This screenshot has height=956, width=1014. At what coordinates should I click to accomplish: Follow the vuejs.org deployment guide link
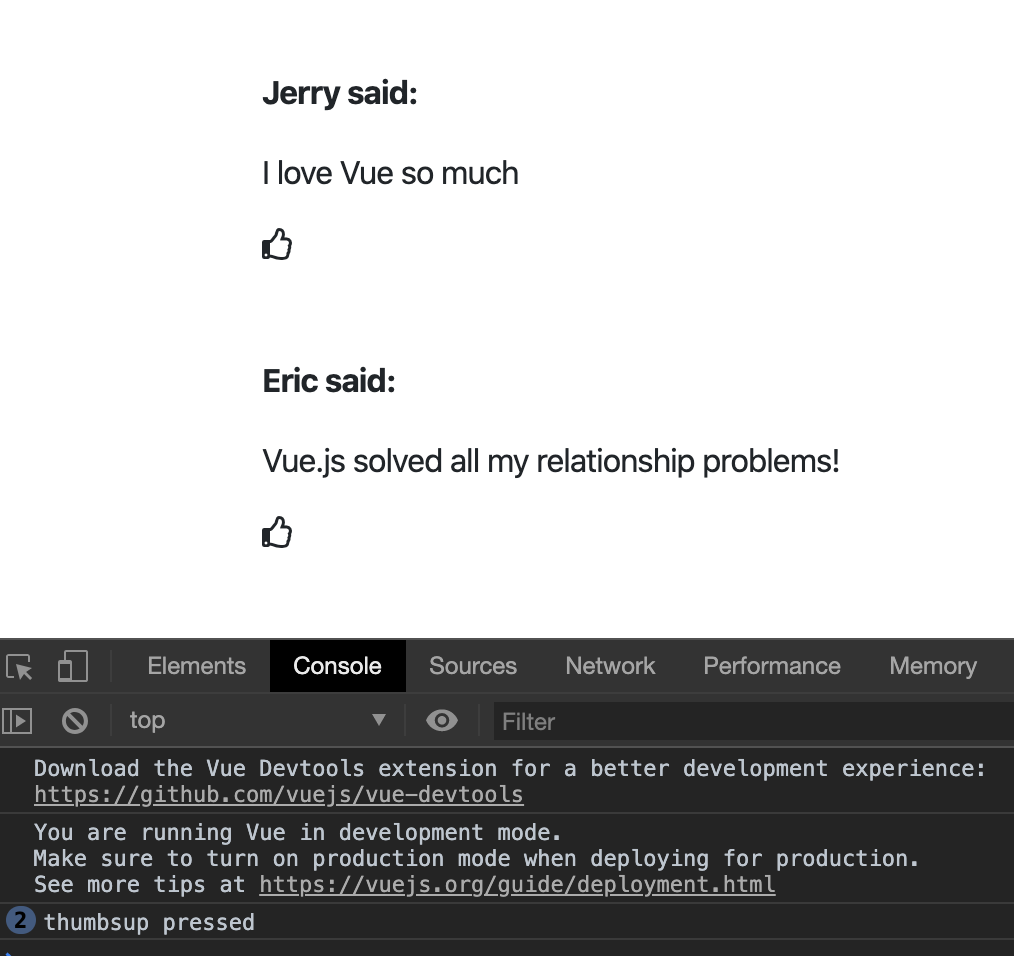pyautogui.click(x=517, y=885)
